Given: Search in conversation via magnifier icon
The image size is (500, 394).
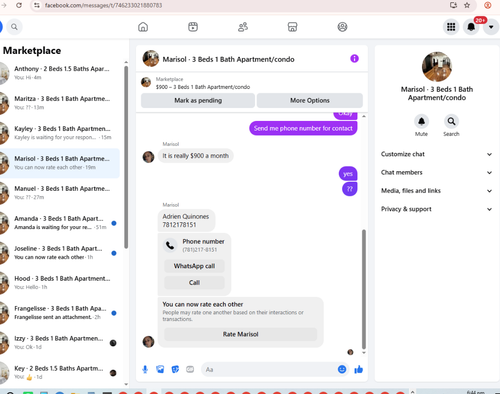Looking at the screenshot, I should 451,121.
